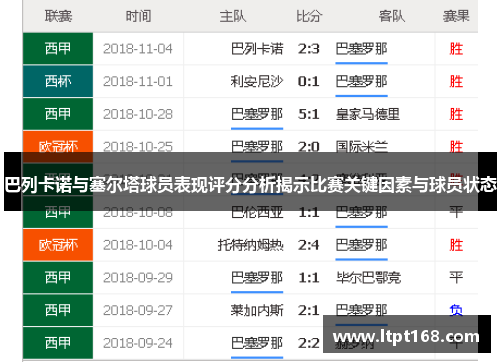This screenshot has width=500, height=362.
Task: Open 巴塞罗那 home team in 2018-10-28 row
Action: pos(257,114)
